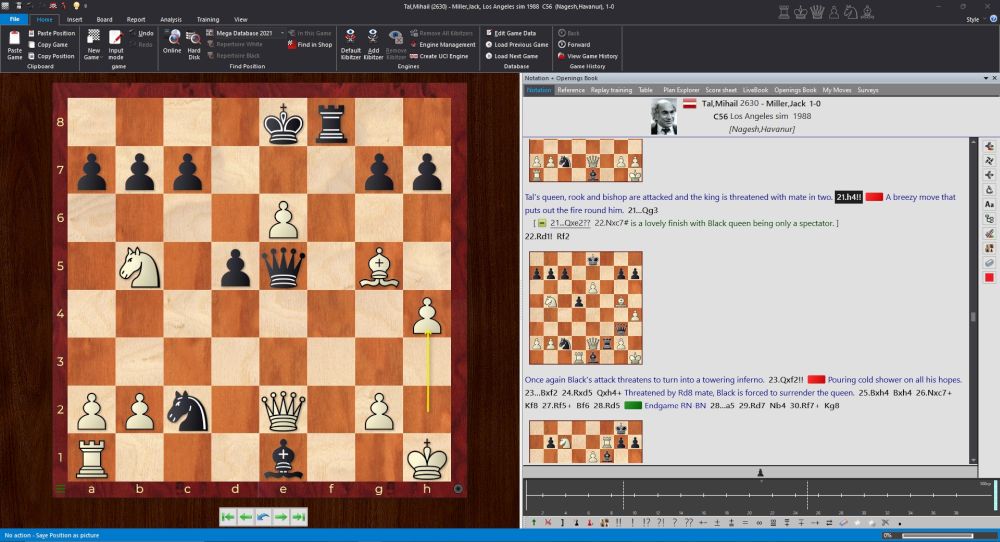The image size is (1000, 542).
Task: Expand the Mega Database 2021 dropdown
Action: click(282, 32)
